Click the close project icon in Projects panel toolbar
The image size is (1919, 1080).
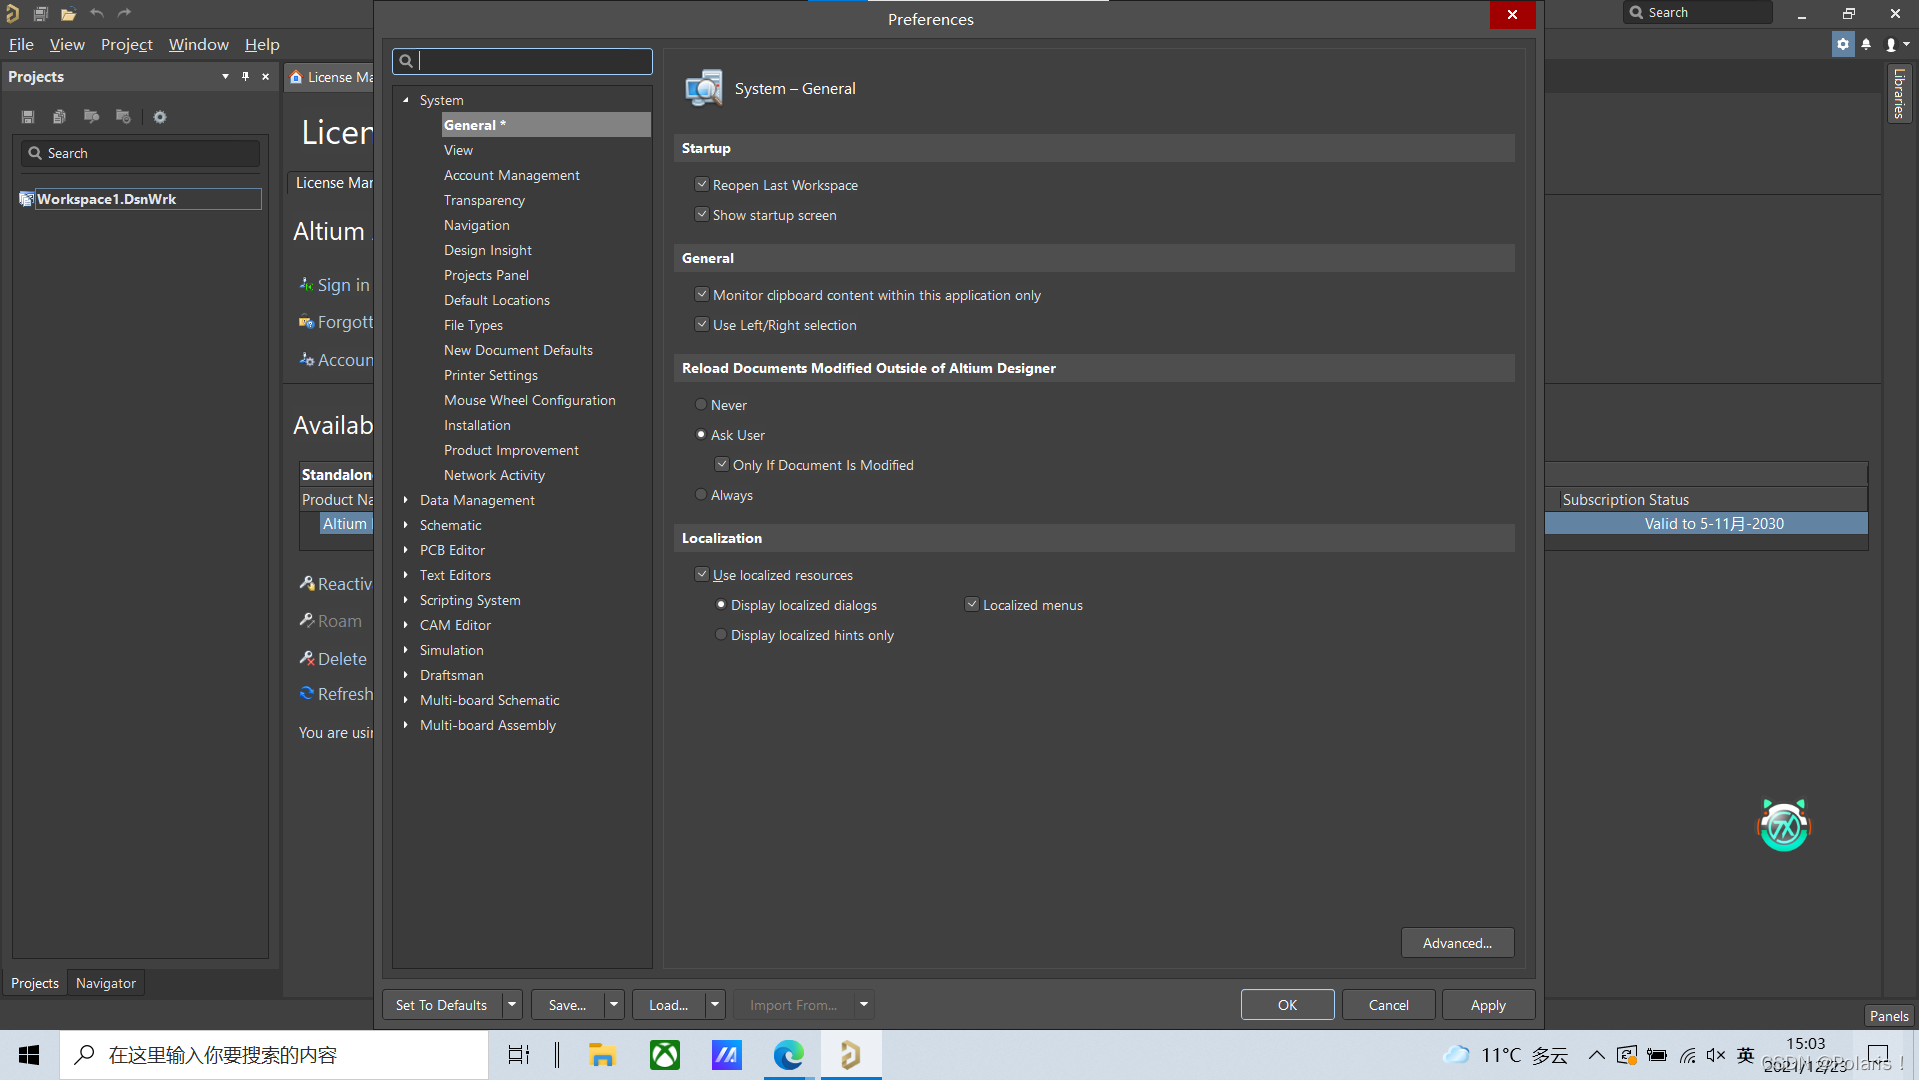(x=123, y=117)
